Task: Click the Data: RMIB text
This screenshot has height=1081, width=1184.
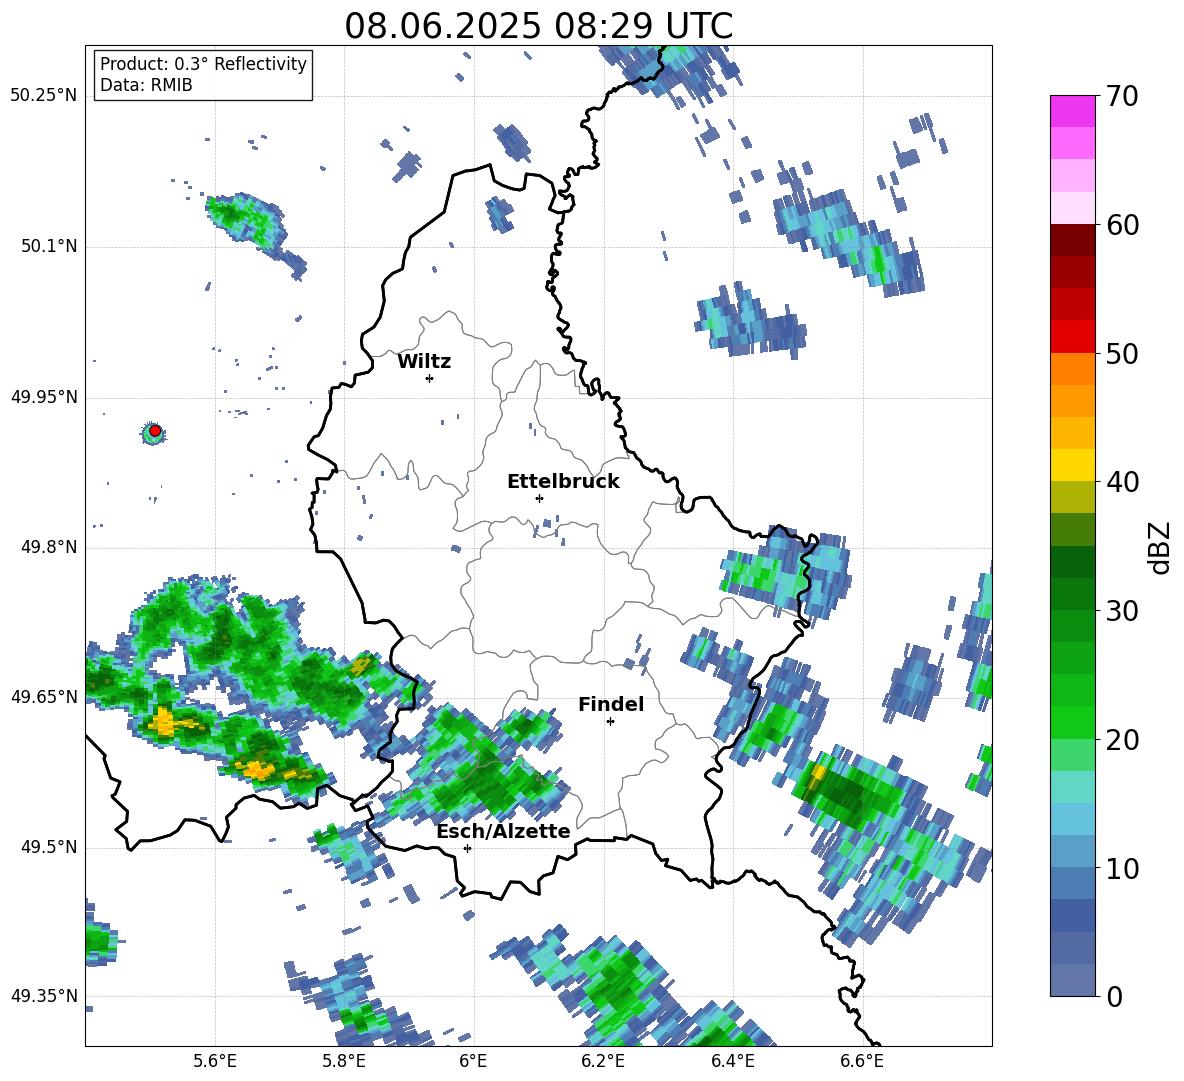Action: click(x=146, y=85)
